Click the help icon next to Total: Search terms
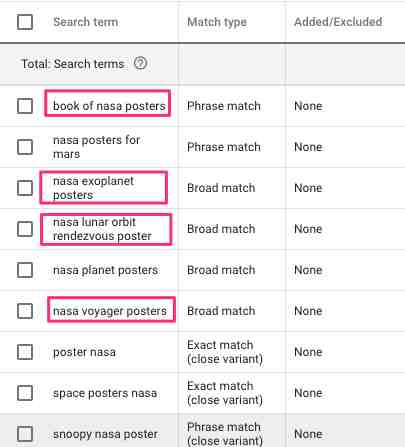Image resolution: width=405 pixels, height=447 pixels. coord(140,63)
